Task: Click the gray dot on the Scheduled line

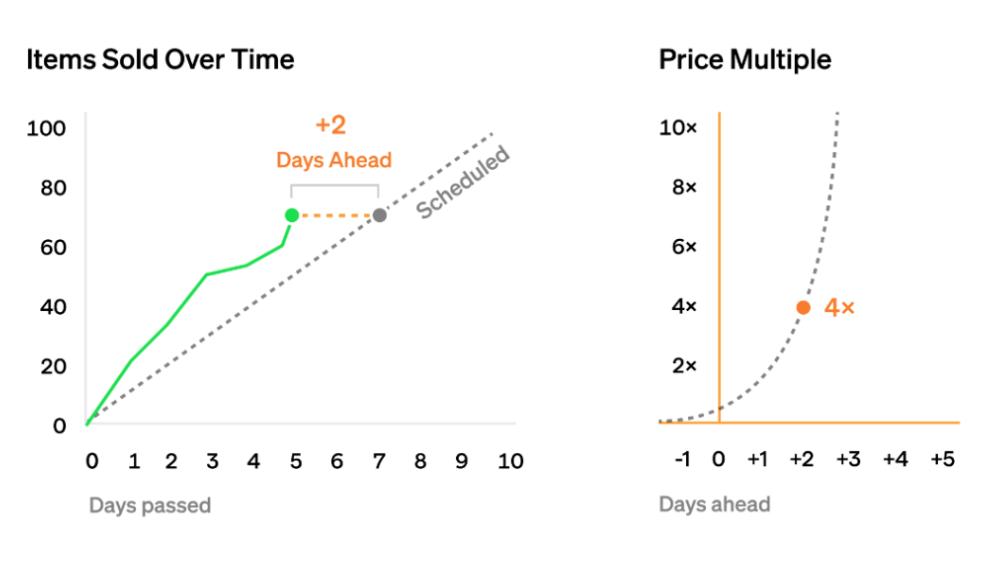Action: click(x=380, y=215)
